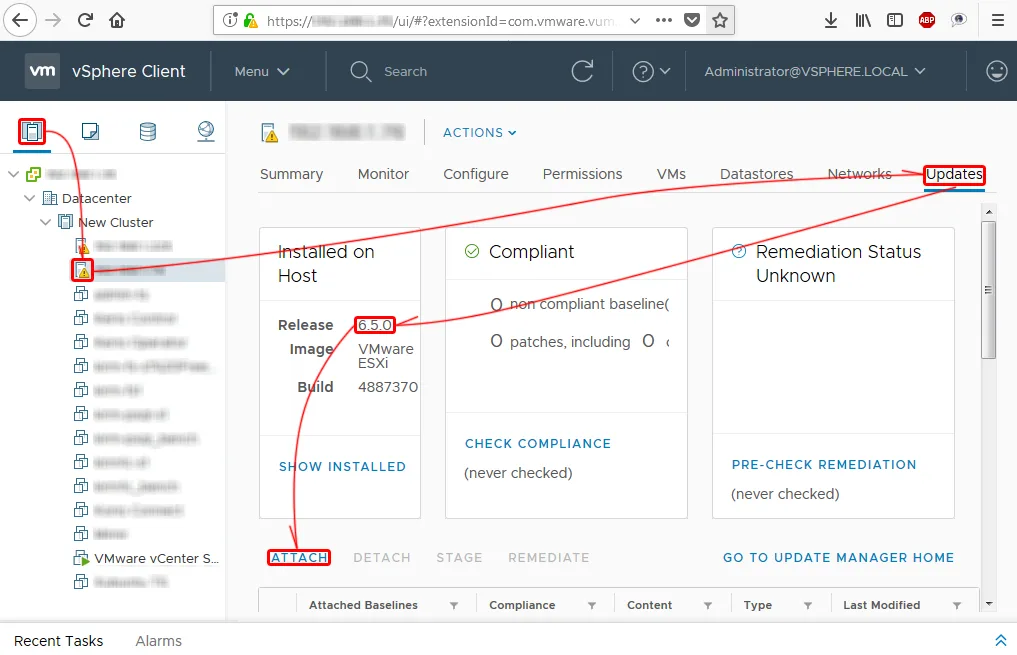Refresh vSphere Client with circular arrow

(582, 71)
